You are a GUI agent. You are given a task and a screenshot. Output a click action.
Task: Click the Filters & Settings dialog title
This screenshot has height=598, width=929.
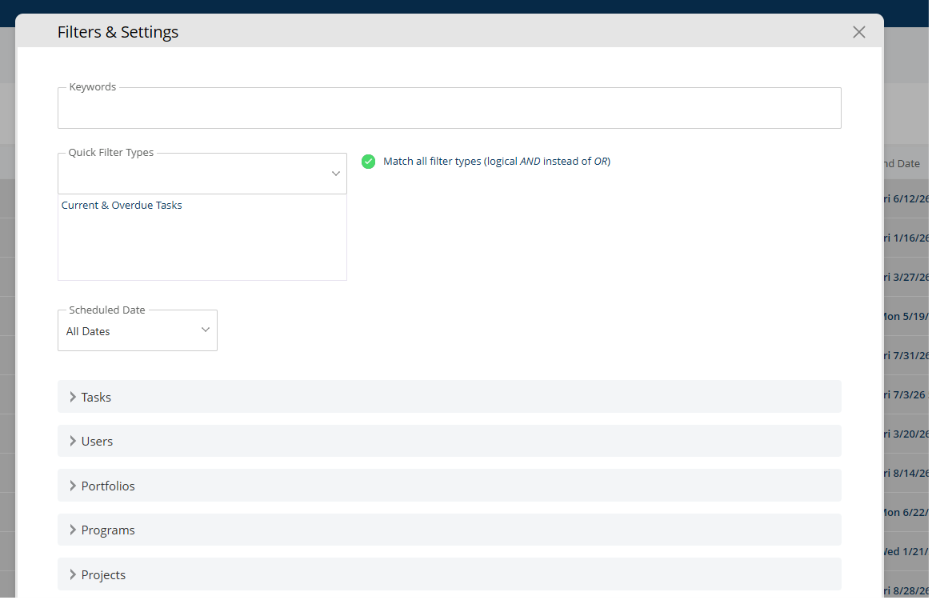tap(118, 32)
